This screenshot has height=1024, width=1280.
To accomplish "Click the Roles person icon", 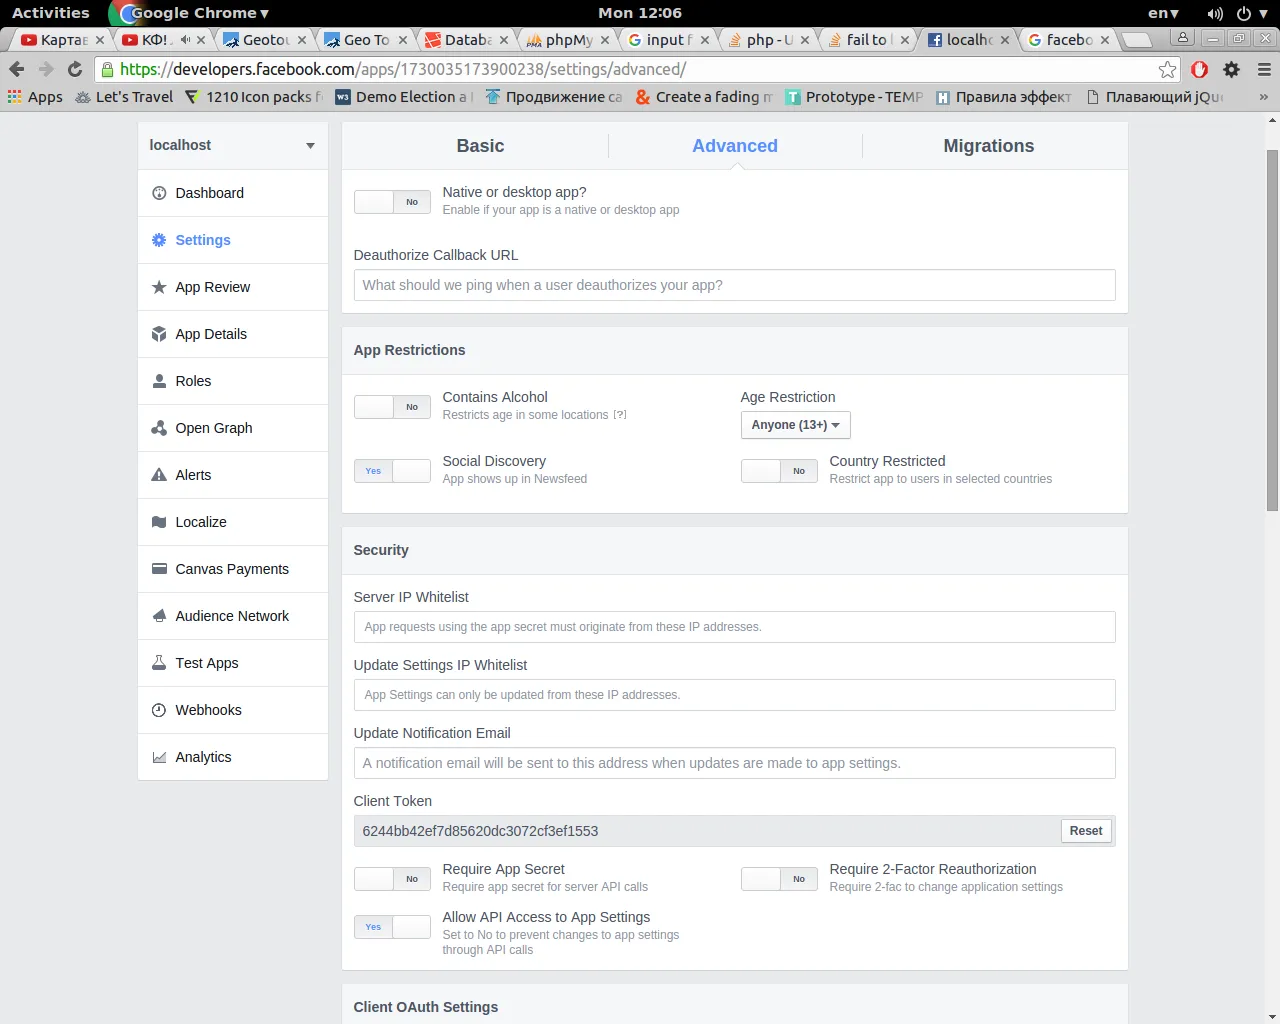I will (159, 381).
